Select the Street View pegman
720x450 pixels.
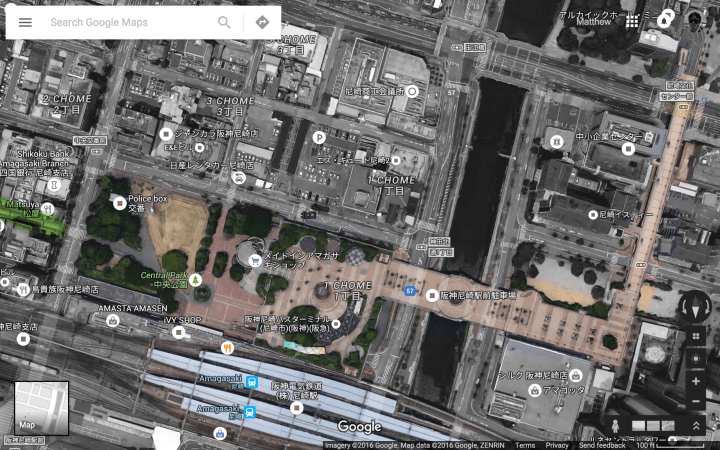click(615, 426)
